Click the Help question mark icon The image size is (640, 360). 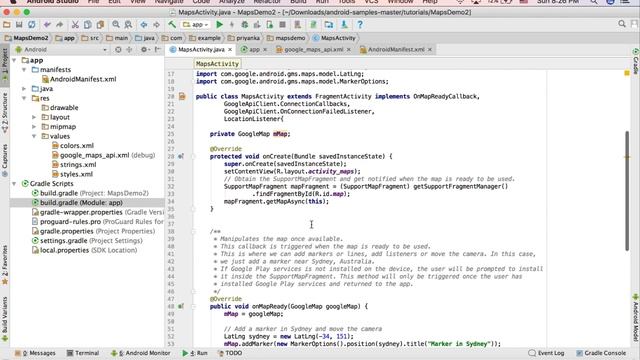click(360, 25)
